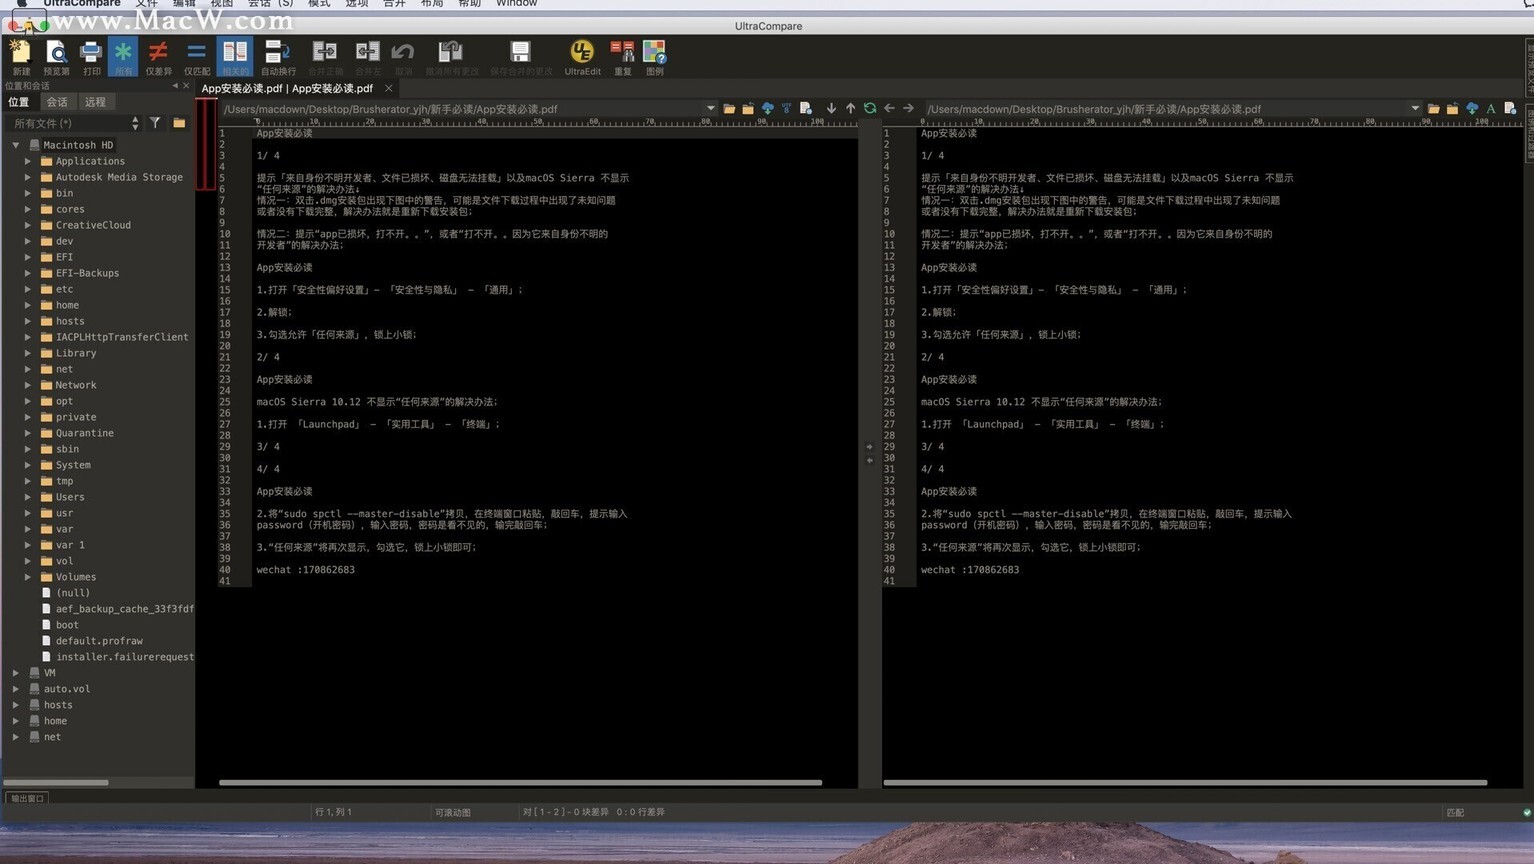The image size is (1534, 864).
Task: Click the left pane open-file folder icon
Action: point(729,108)
